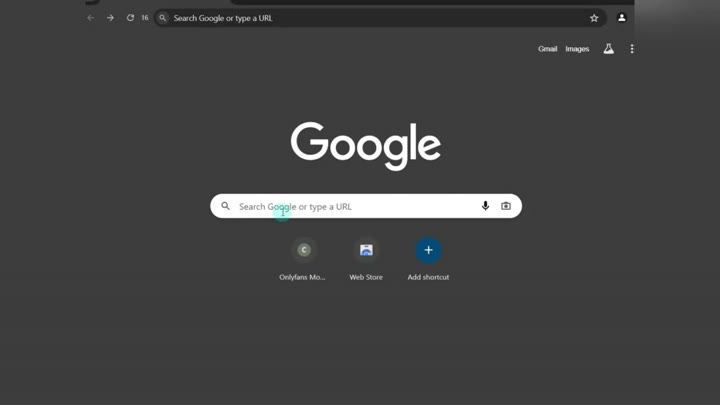Click the Add shortcut text label
The height and width of the screenshot is (405, 720).
428,277
